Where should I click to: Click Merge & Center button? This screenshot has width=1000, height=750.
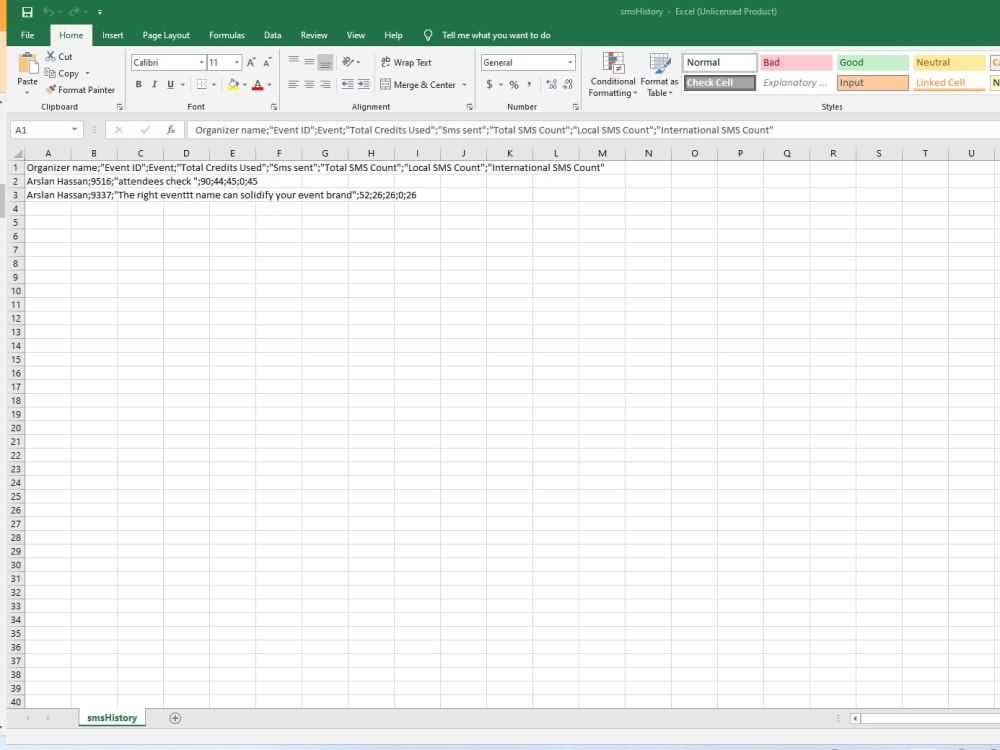pyautogui.click(x=418, y=84)
